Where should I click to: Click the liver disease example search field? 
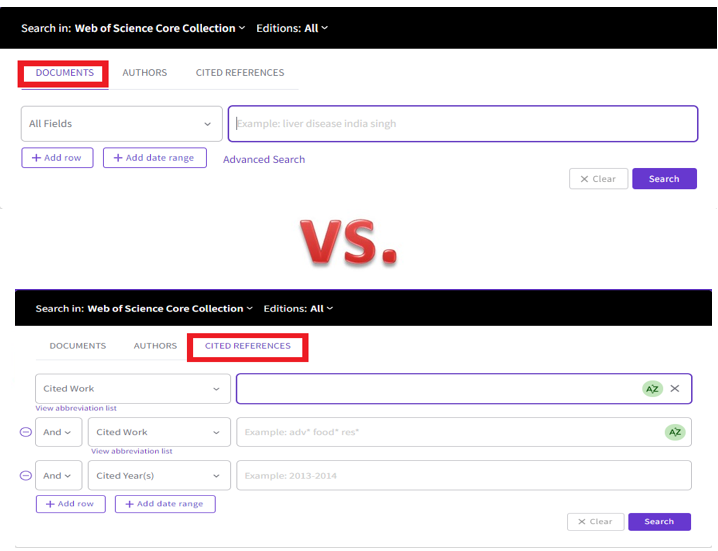pos(463,124)
